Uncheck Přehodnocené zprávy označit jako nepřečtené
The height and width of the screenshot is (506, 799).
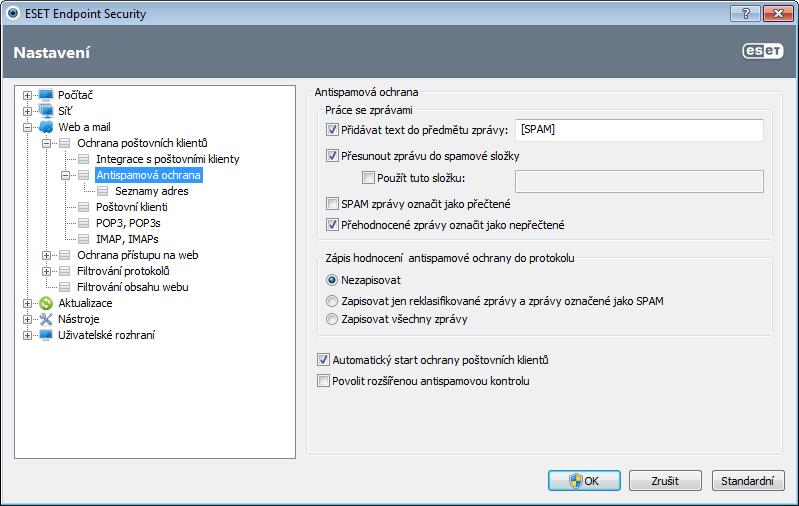point(332,225)
